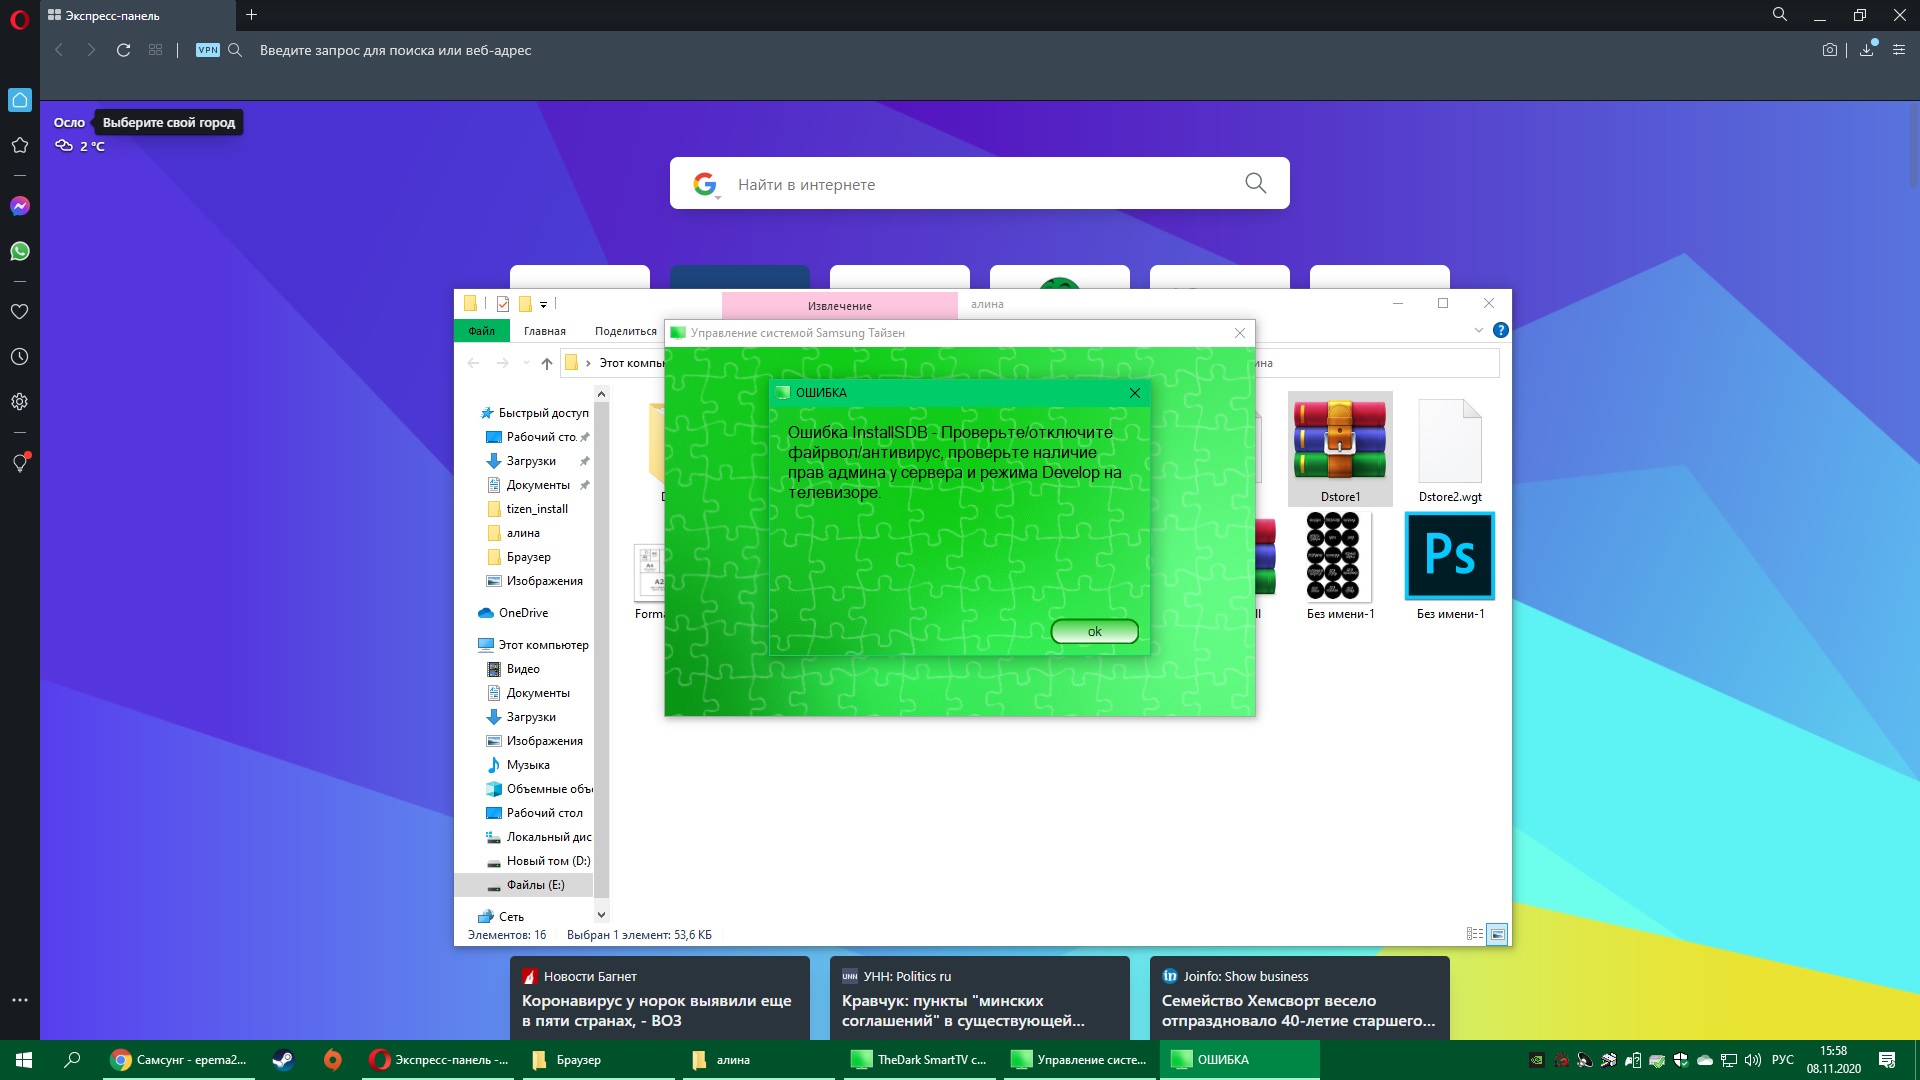Open the Steam icon on the taskbar
The width and height of the screenshot is (1920, 1080).
click(x=283, y=1060)
